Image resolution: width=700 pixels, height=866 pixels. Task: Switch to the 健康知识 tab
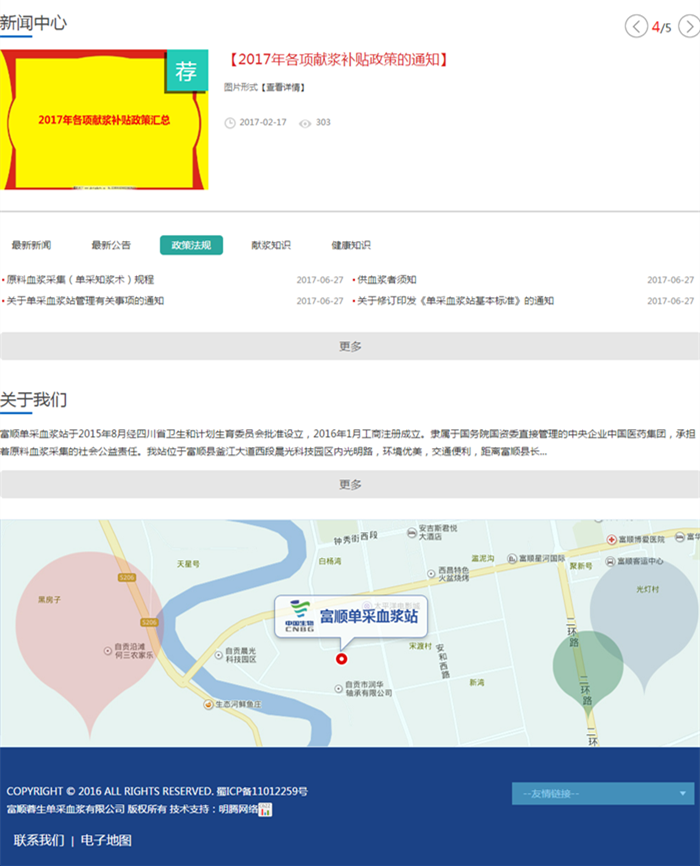(351, 245)
